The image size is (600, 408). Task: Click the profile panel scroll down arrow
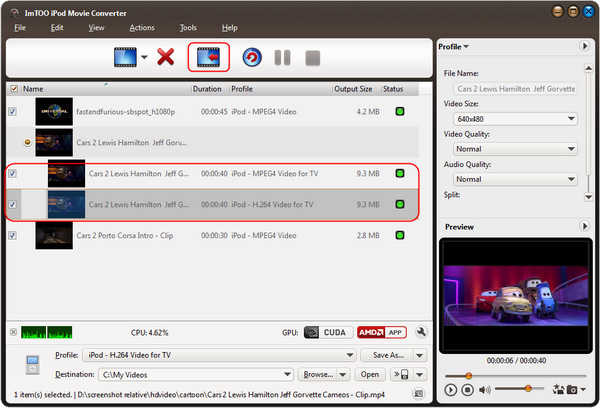pyautogui.click(x=589, y=197)
